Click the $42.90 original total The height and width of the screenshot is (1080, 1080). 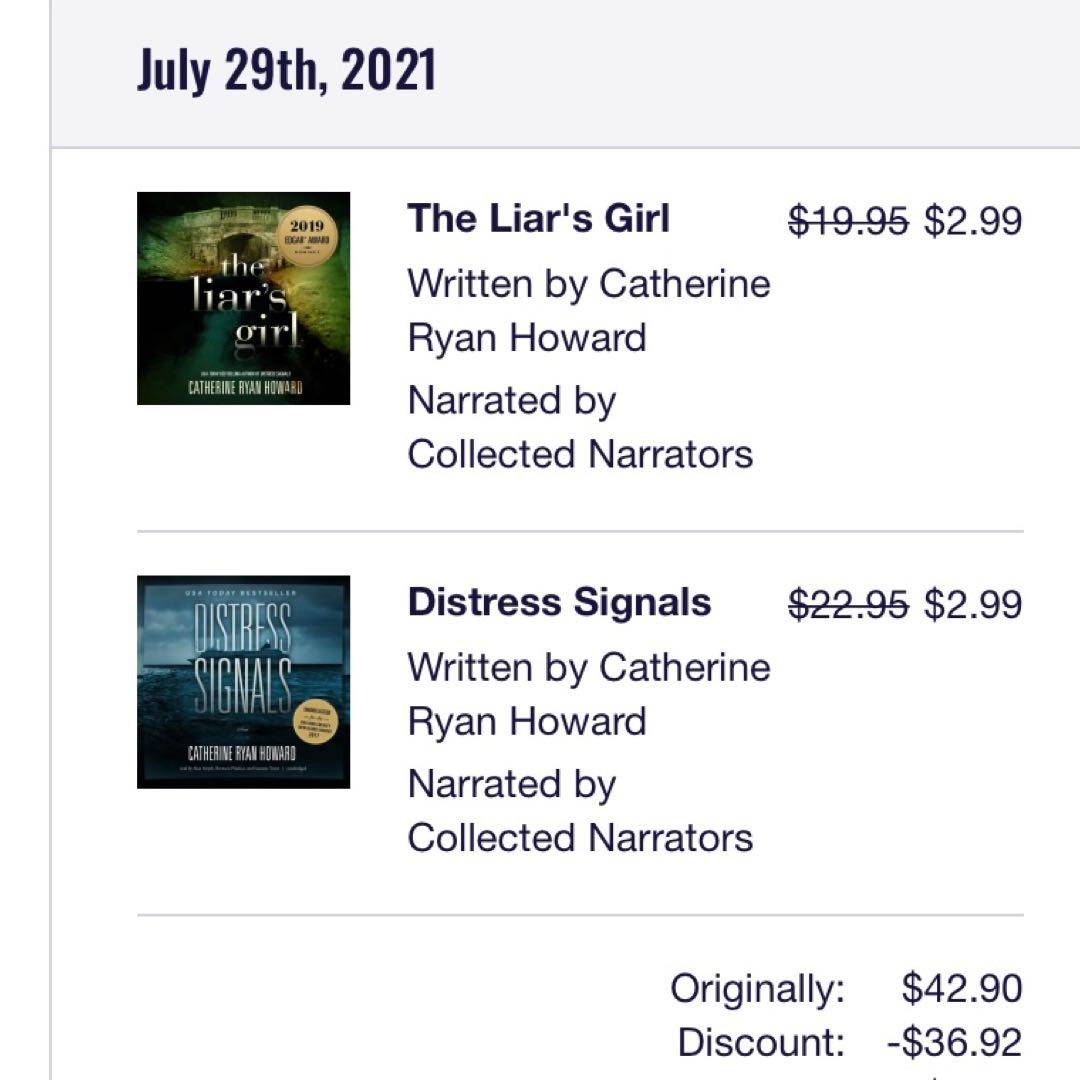click(961, 989)
